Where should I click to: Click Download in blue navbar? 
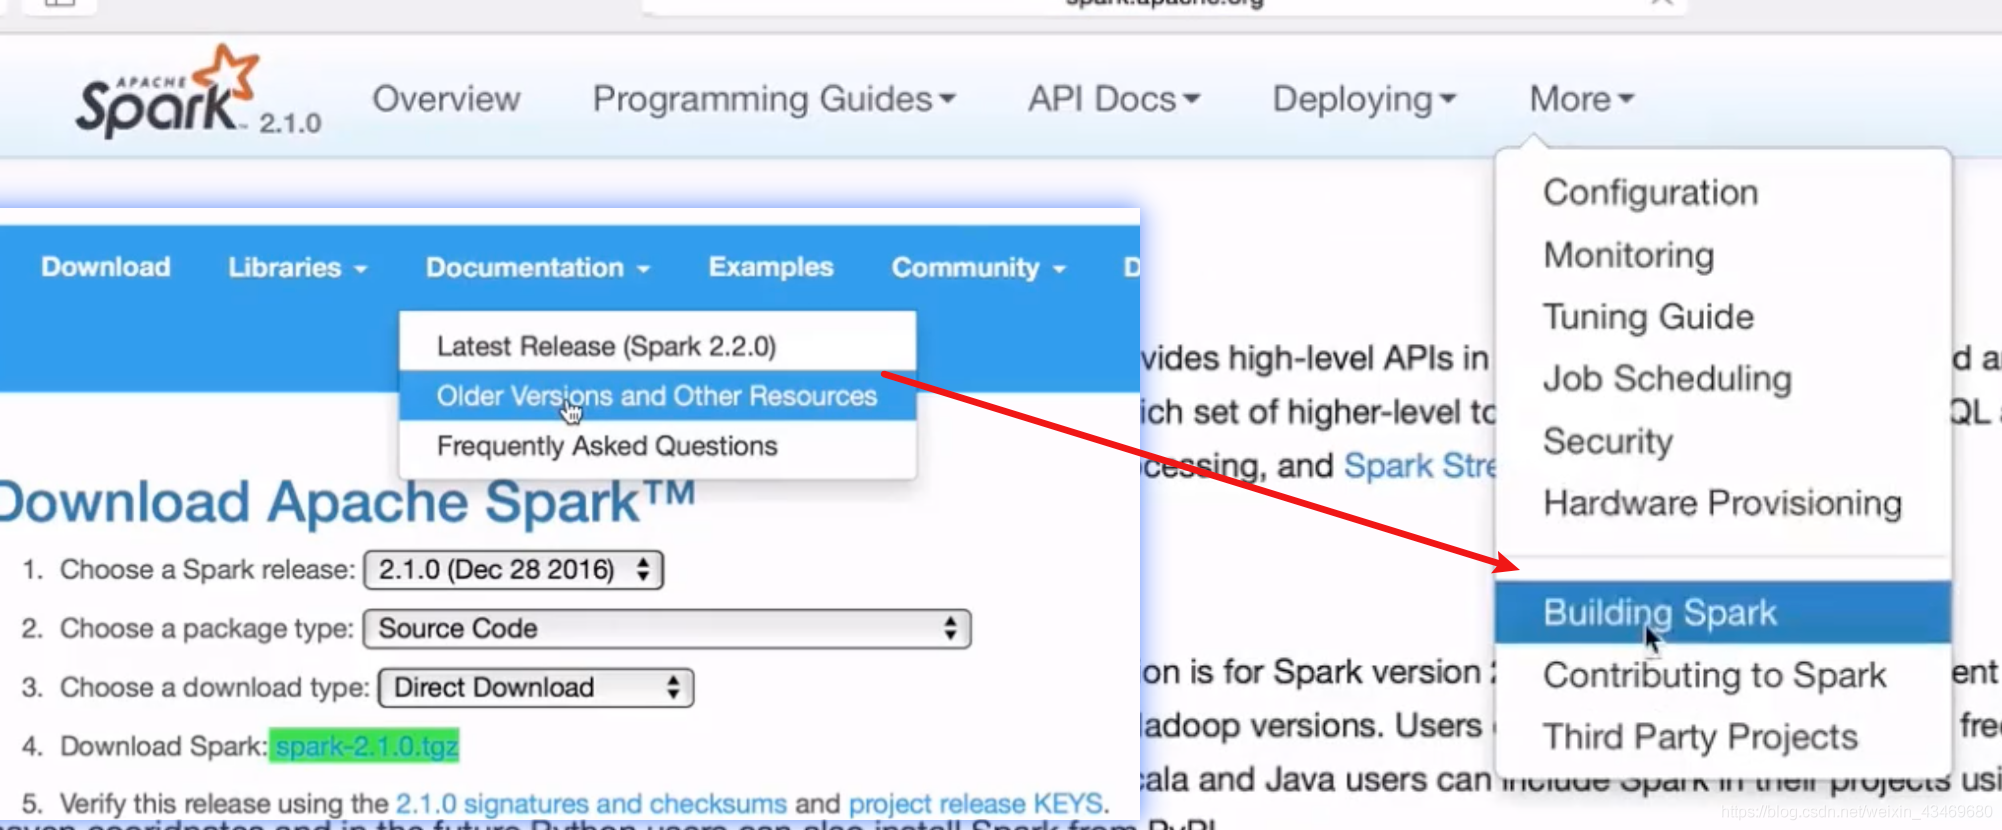tap(106, 267)
